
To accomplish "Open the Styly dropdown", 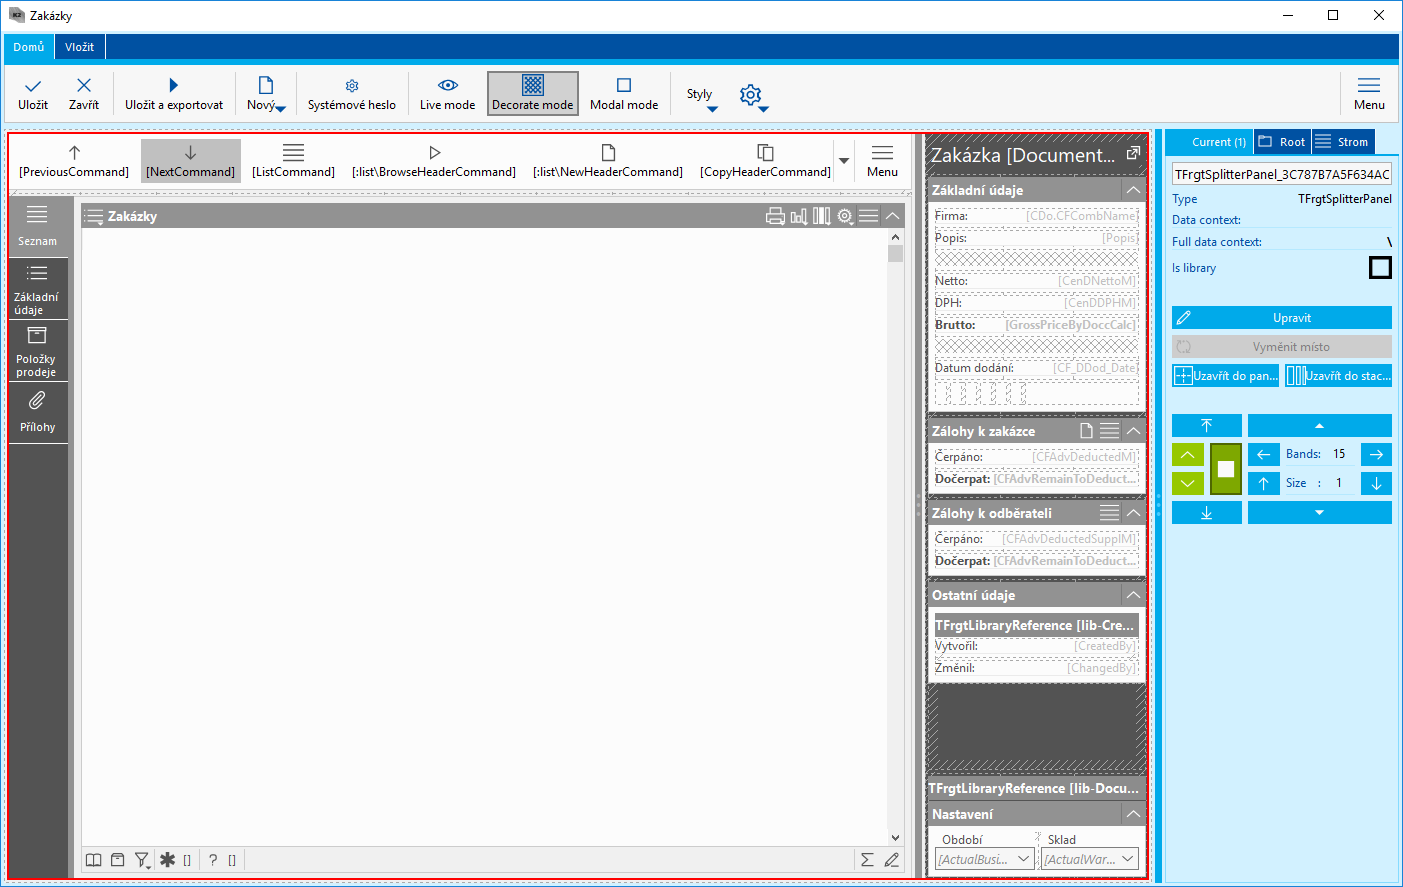I will pyautogui.click(x=701, y=97).
